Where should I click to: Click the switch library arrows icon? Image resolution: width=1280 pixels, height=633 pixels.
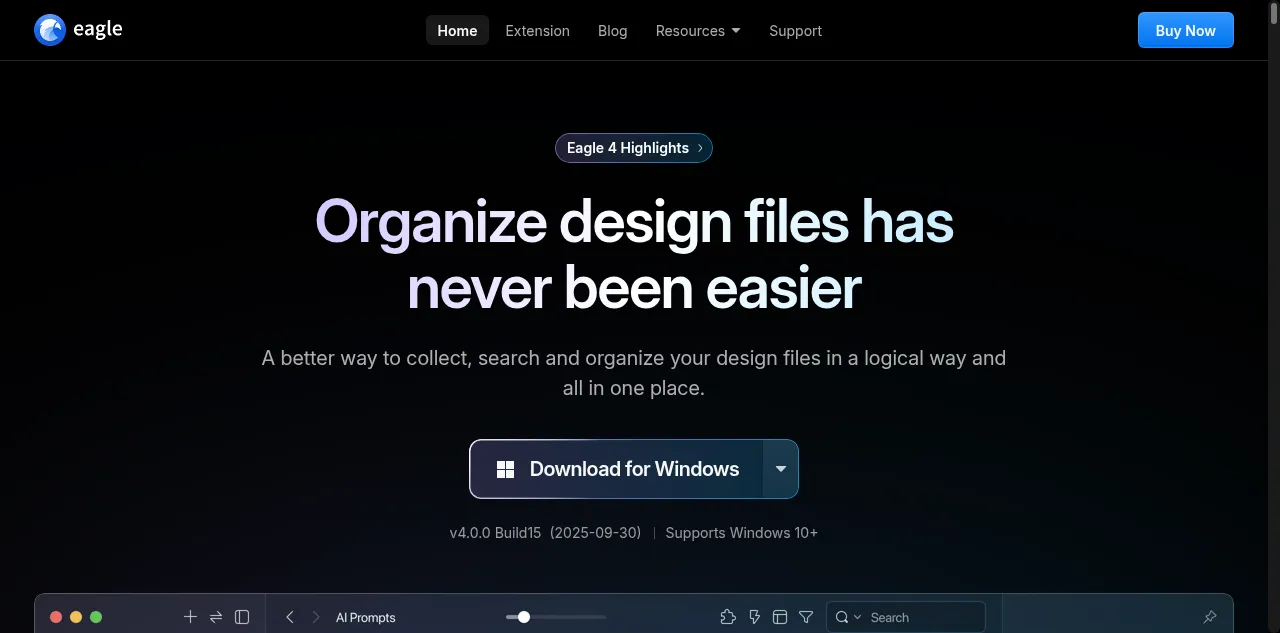click(x=216, y=617)
